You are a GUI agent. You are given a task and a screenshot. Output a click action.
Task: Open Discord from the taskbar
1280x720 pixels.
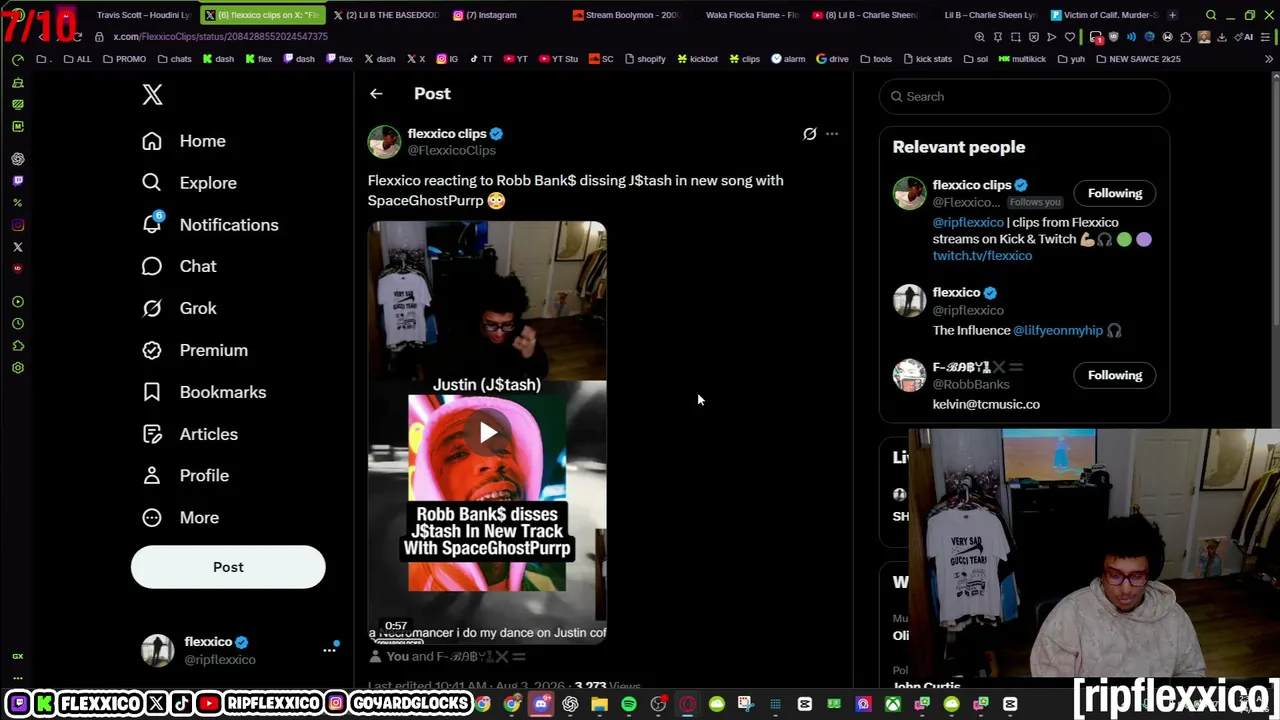click(541, 705)
